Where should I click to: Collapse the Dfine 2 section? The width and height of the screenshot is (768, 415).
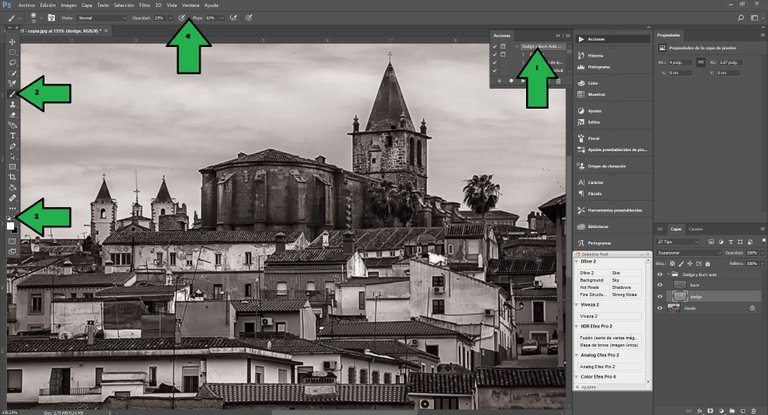point(577,262)
